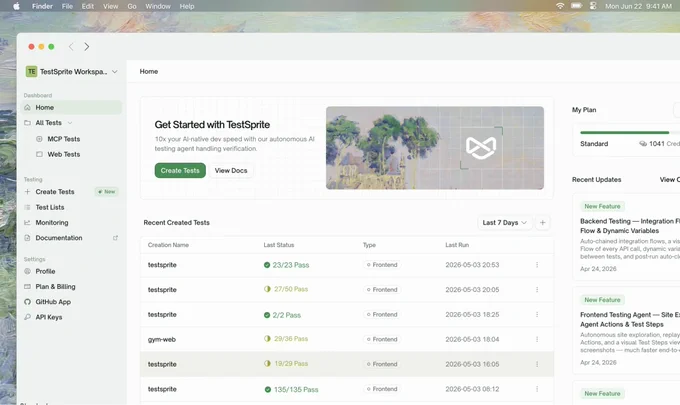Viewport: 680px width, 405px height.
Task: Click the 27/50 Pass status
Action: [x=286, y=289]
